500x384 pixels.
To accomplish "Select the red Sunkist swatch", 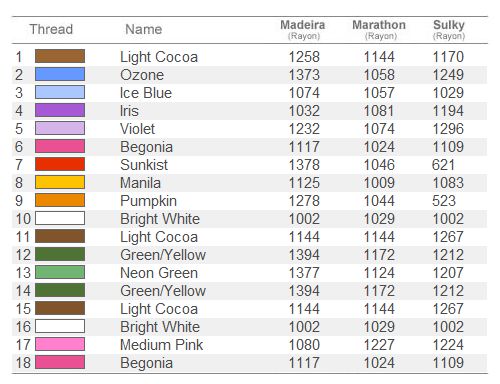I will coord(60,164).
